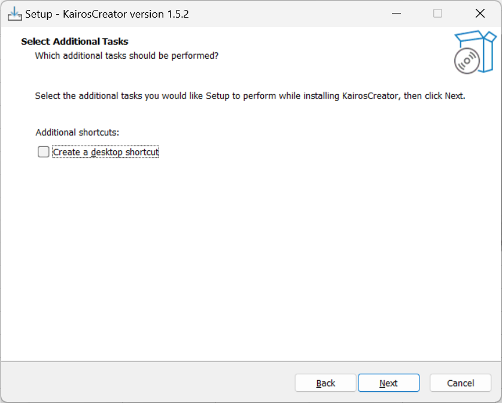Click the Setup installer icon in title bar
This screenshot has height=404, width=502.
coord(15,14)
